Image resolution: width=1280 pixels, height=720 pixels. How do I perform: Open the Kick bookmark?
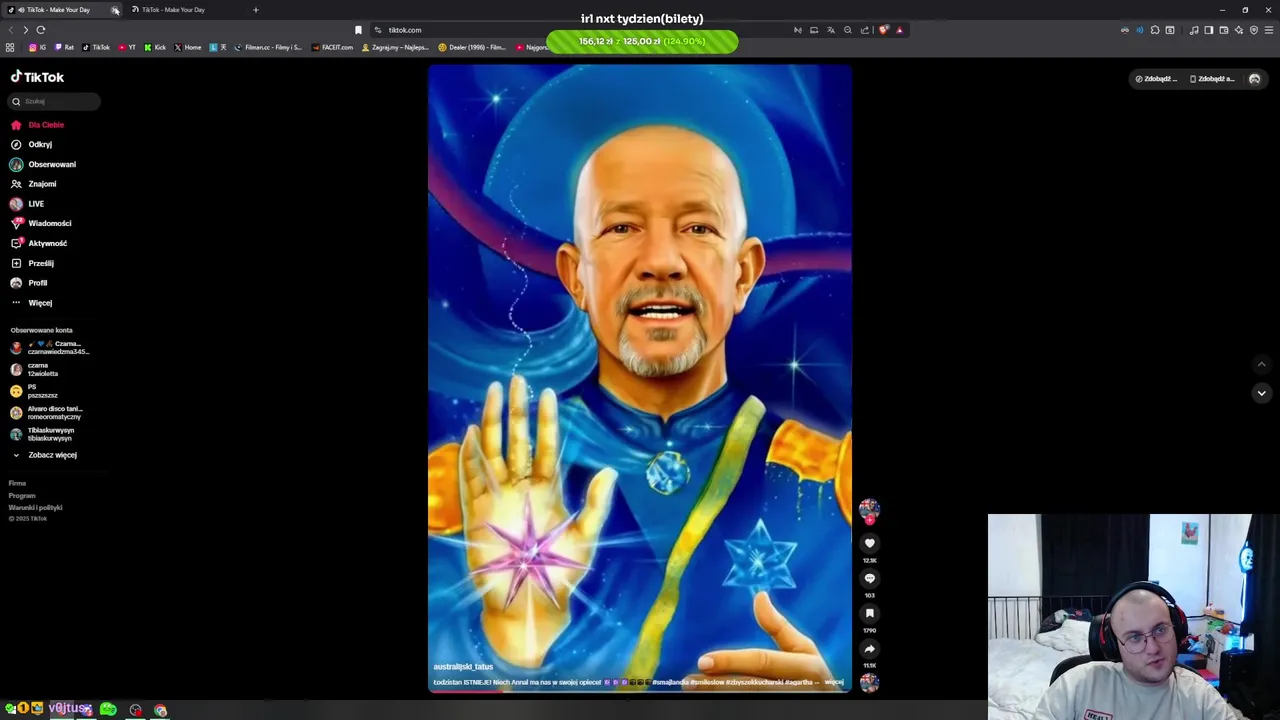point(155,47)
